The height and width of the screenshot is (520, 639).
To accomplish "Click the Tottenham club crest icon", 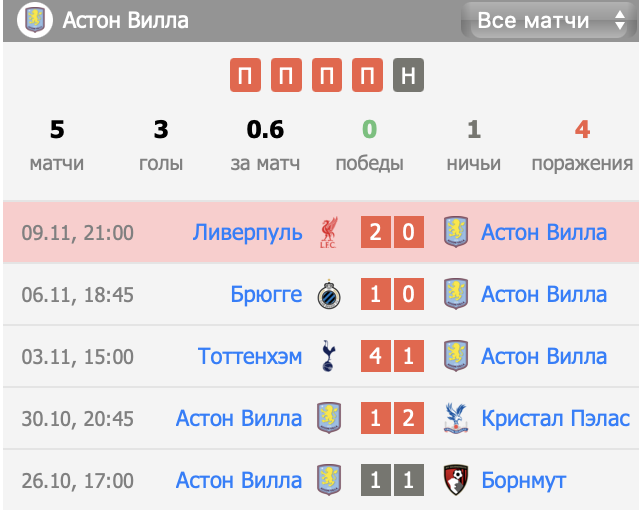I will [328, 357].
